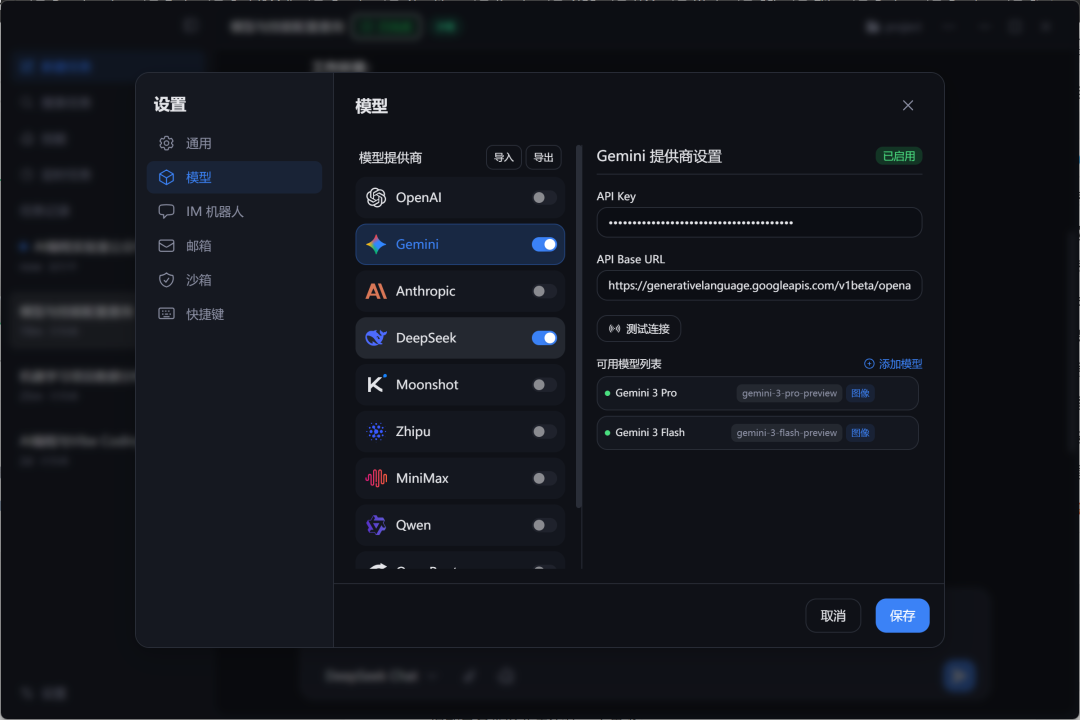Open the 沙箱 sandbox settings section
The image size is (1080, 720).
tap(234, 280)
